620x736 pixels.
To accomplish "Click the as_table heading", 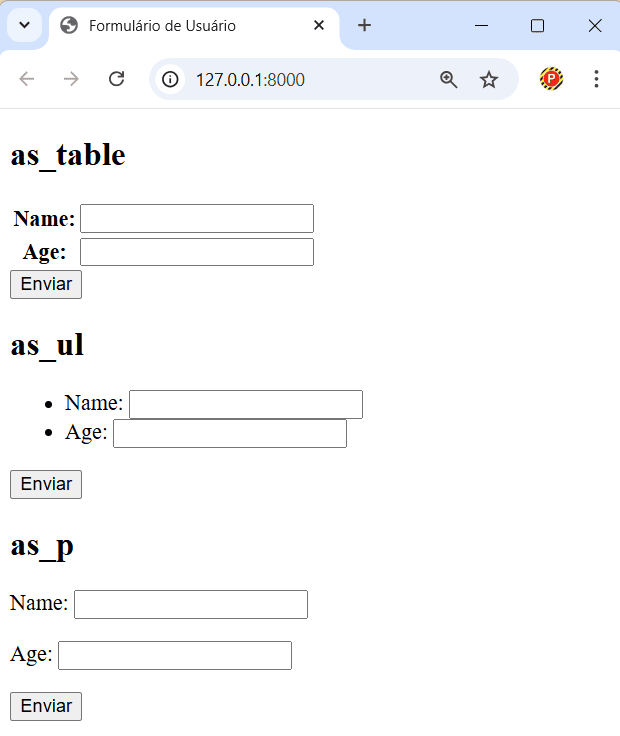I will 68,155.
